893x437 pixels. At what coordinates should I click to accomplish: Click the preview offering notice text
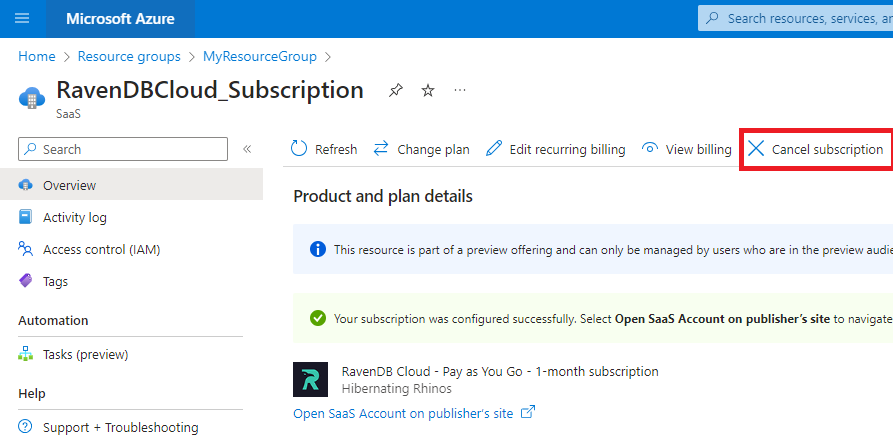[x=613, y=250]
